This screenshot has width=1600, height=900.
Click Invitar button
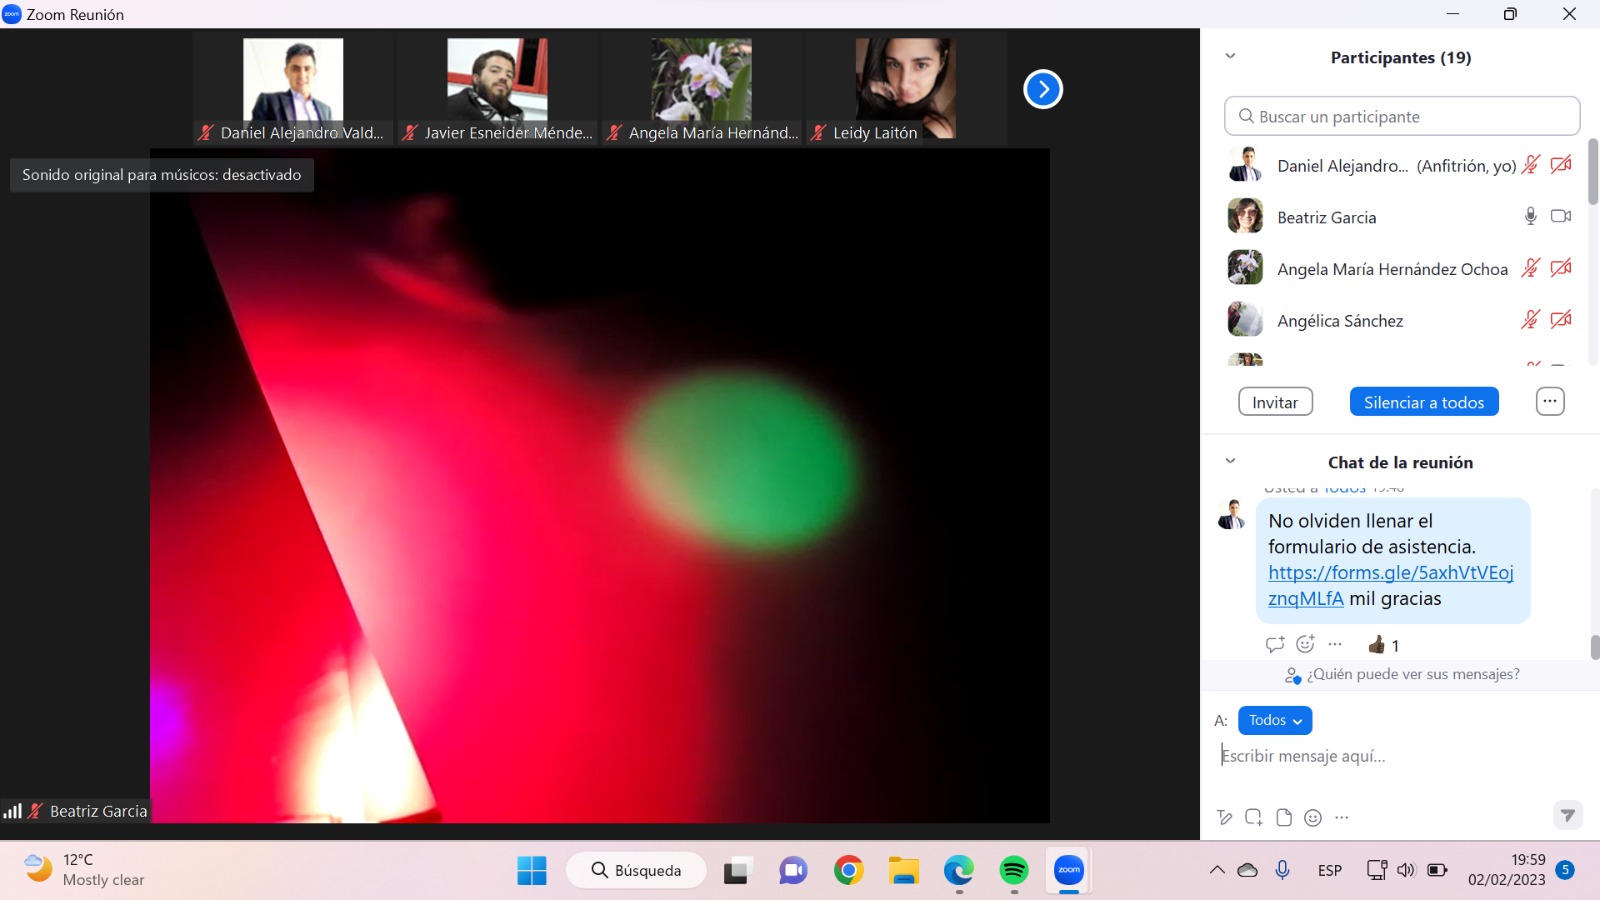(x=1275, y=402)
